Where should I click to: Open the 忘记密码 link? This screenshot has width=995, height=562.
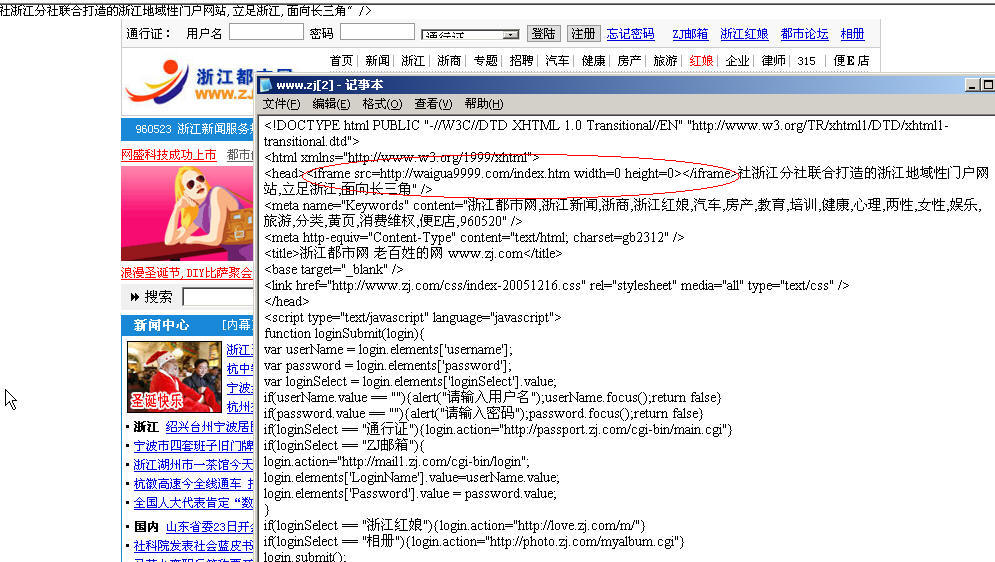coord(630,34)
